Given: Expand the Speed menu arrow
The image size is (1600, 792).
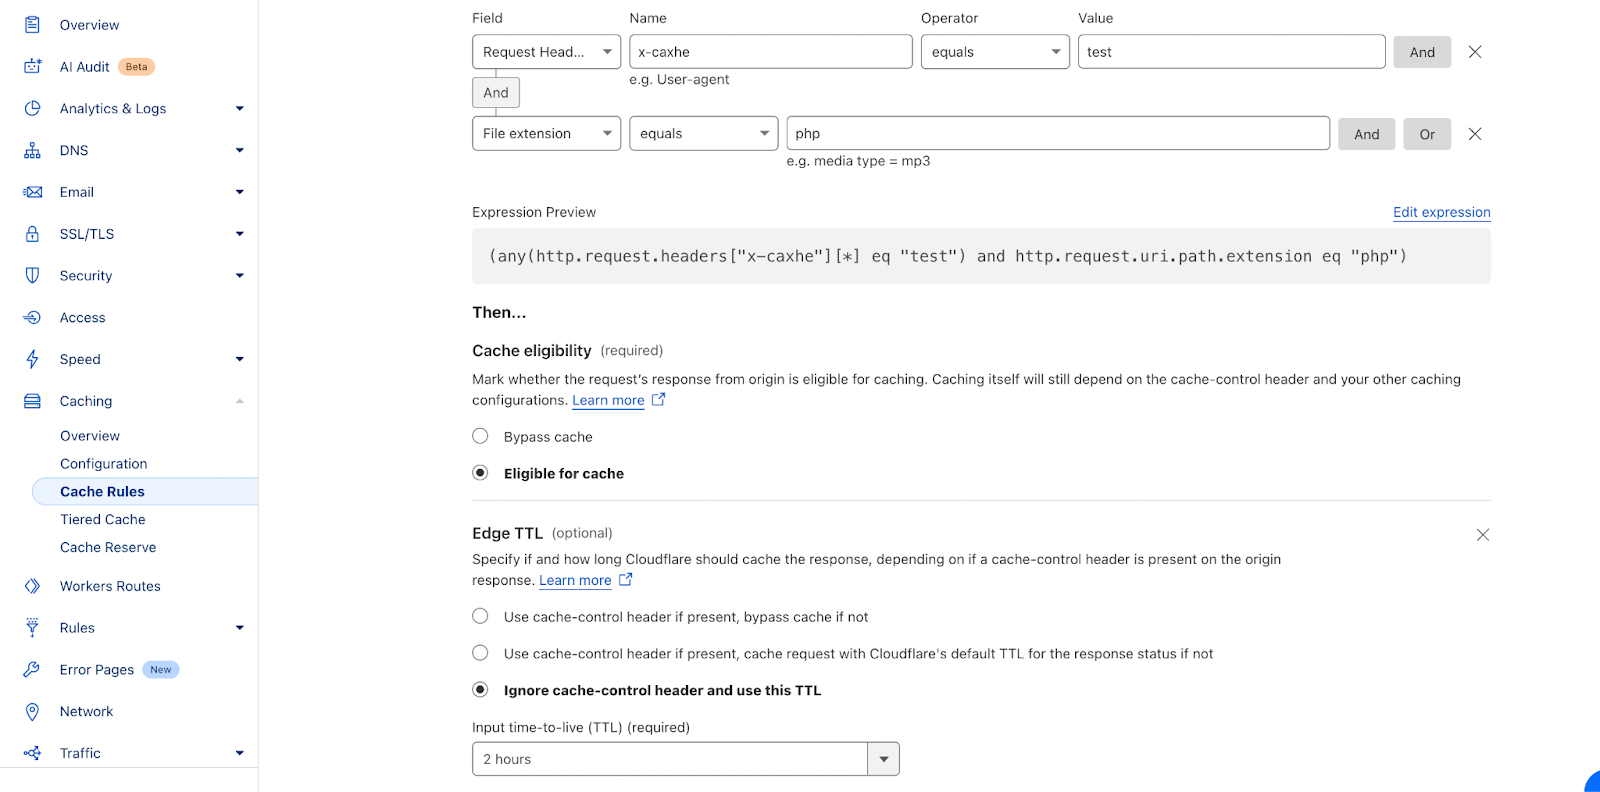Looking at the screenshot, I should click(240, 359).
